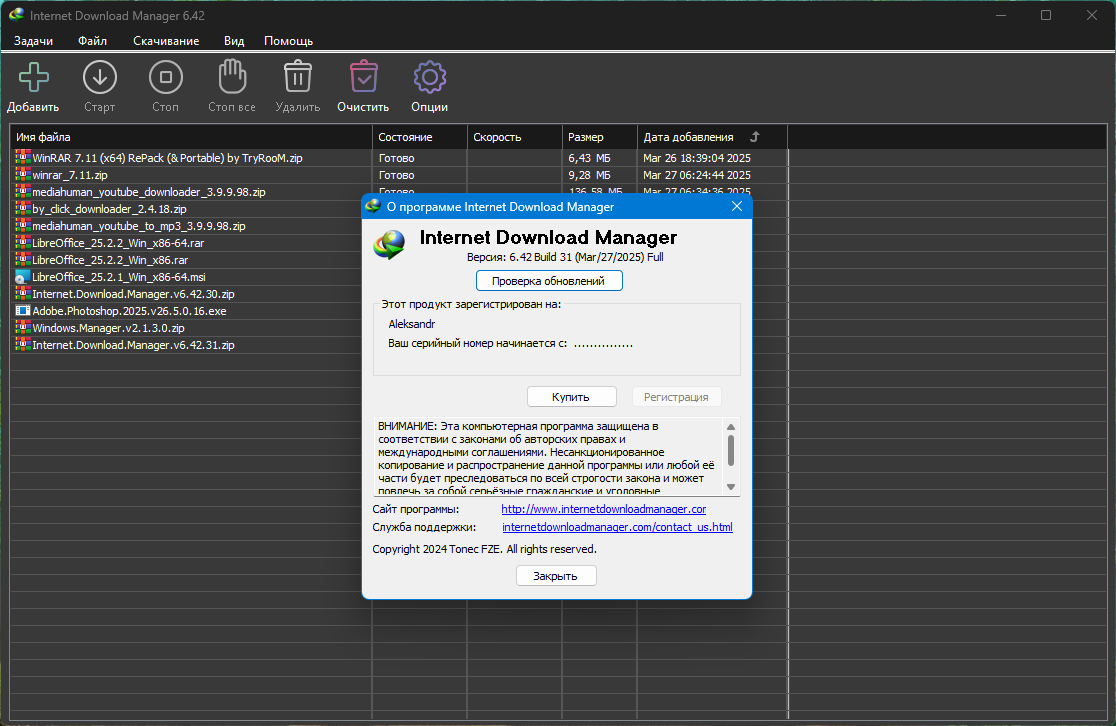1116x726 pixels.
Task: Click the Старт download icon
Action: [x=100, y=77]
